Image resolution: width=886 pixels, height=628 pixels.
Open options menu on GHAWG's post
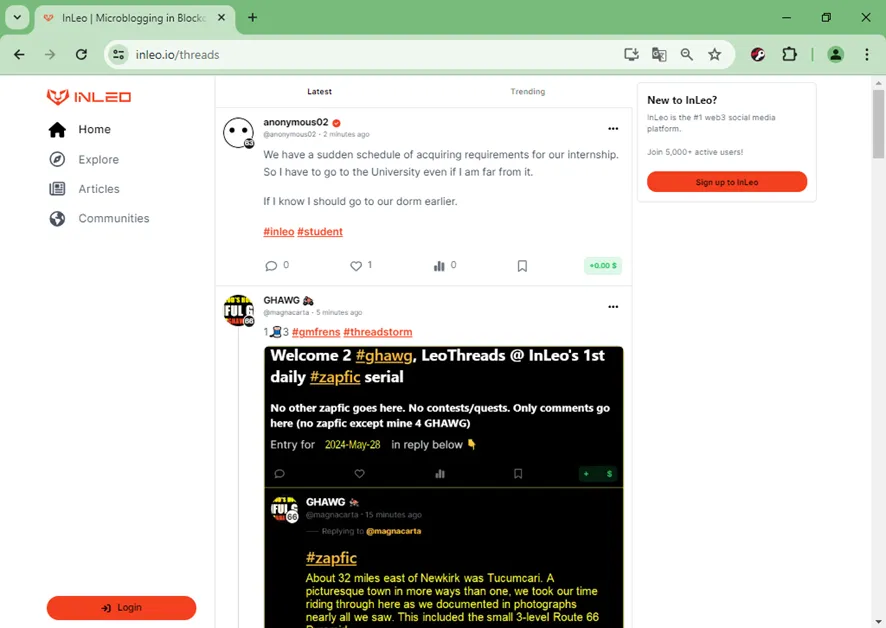click(x=613, y=307)
